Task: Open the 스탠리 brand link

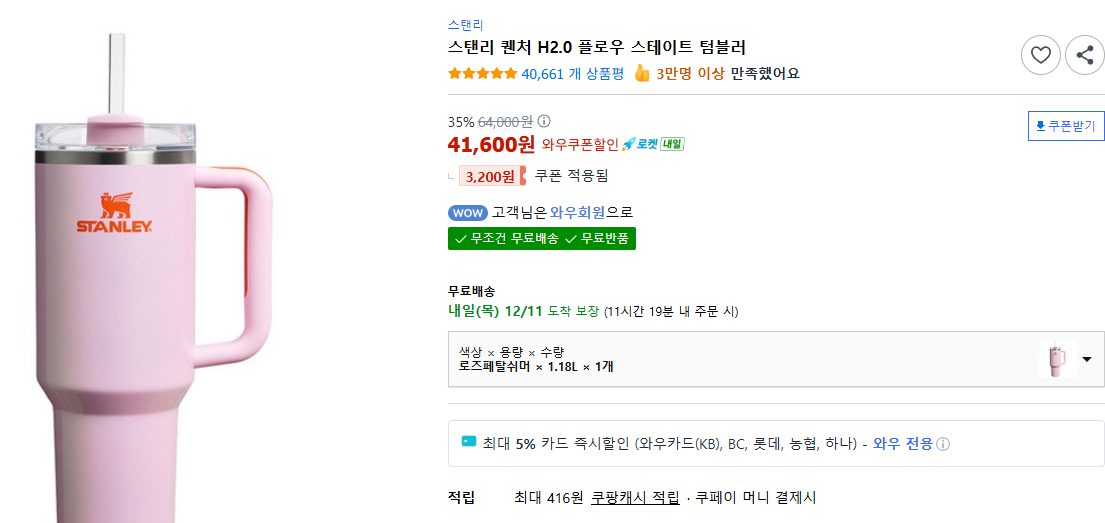Action: point(465,25)
